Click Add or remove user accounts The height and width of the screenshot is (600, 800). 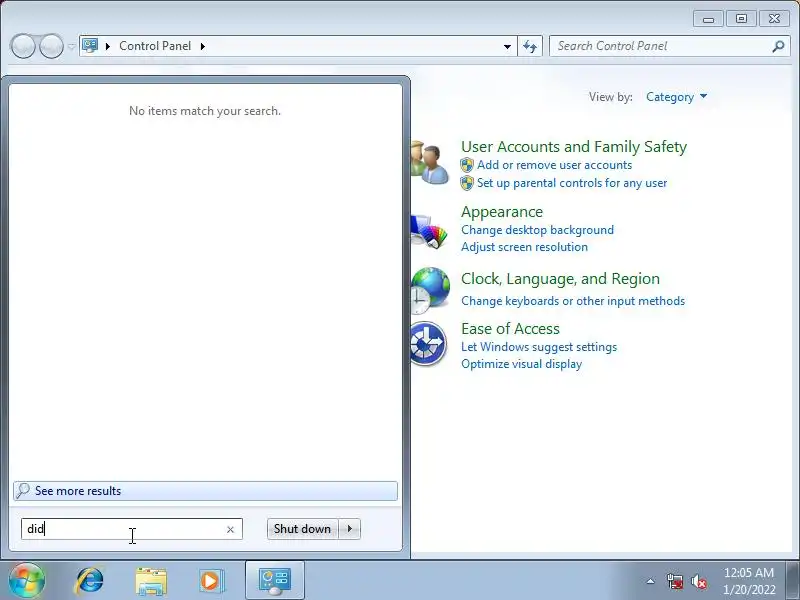(x=554, y=165)
